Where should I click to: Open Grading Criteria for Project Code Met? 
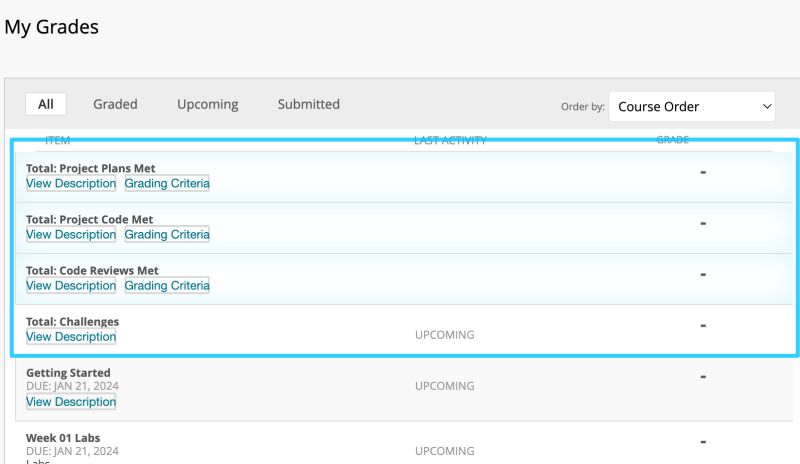[x=167, y=234]
